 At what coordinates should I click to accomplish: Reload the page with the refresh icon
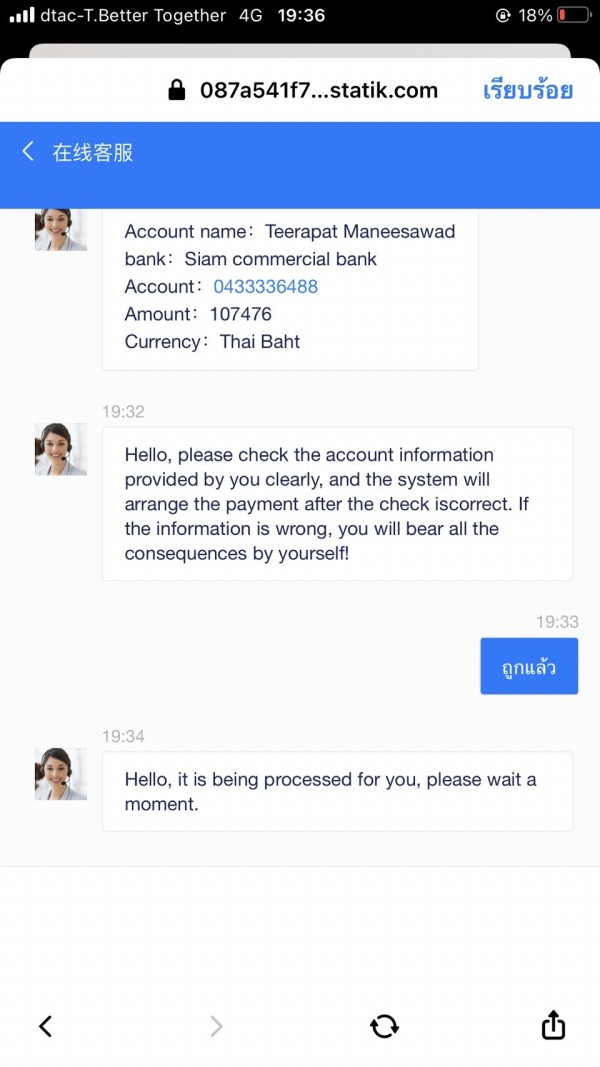tap(384, 1025)
